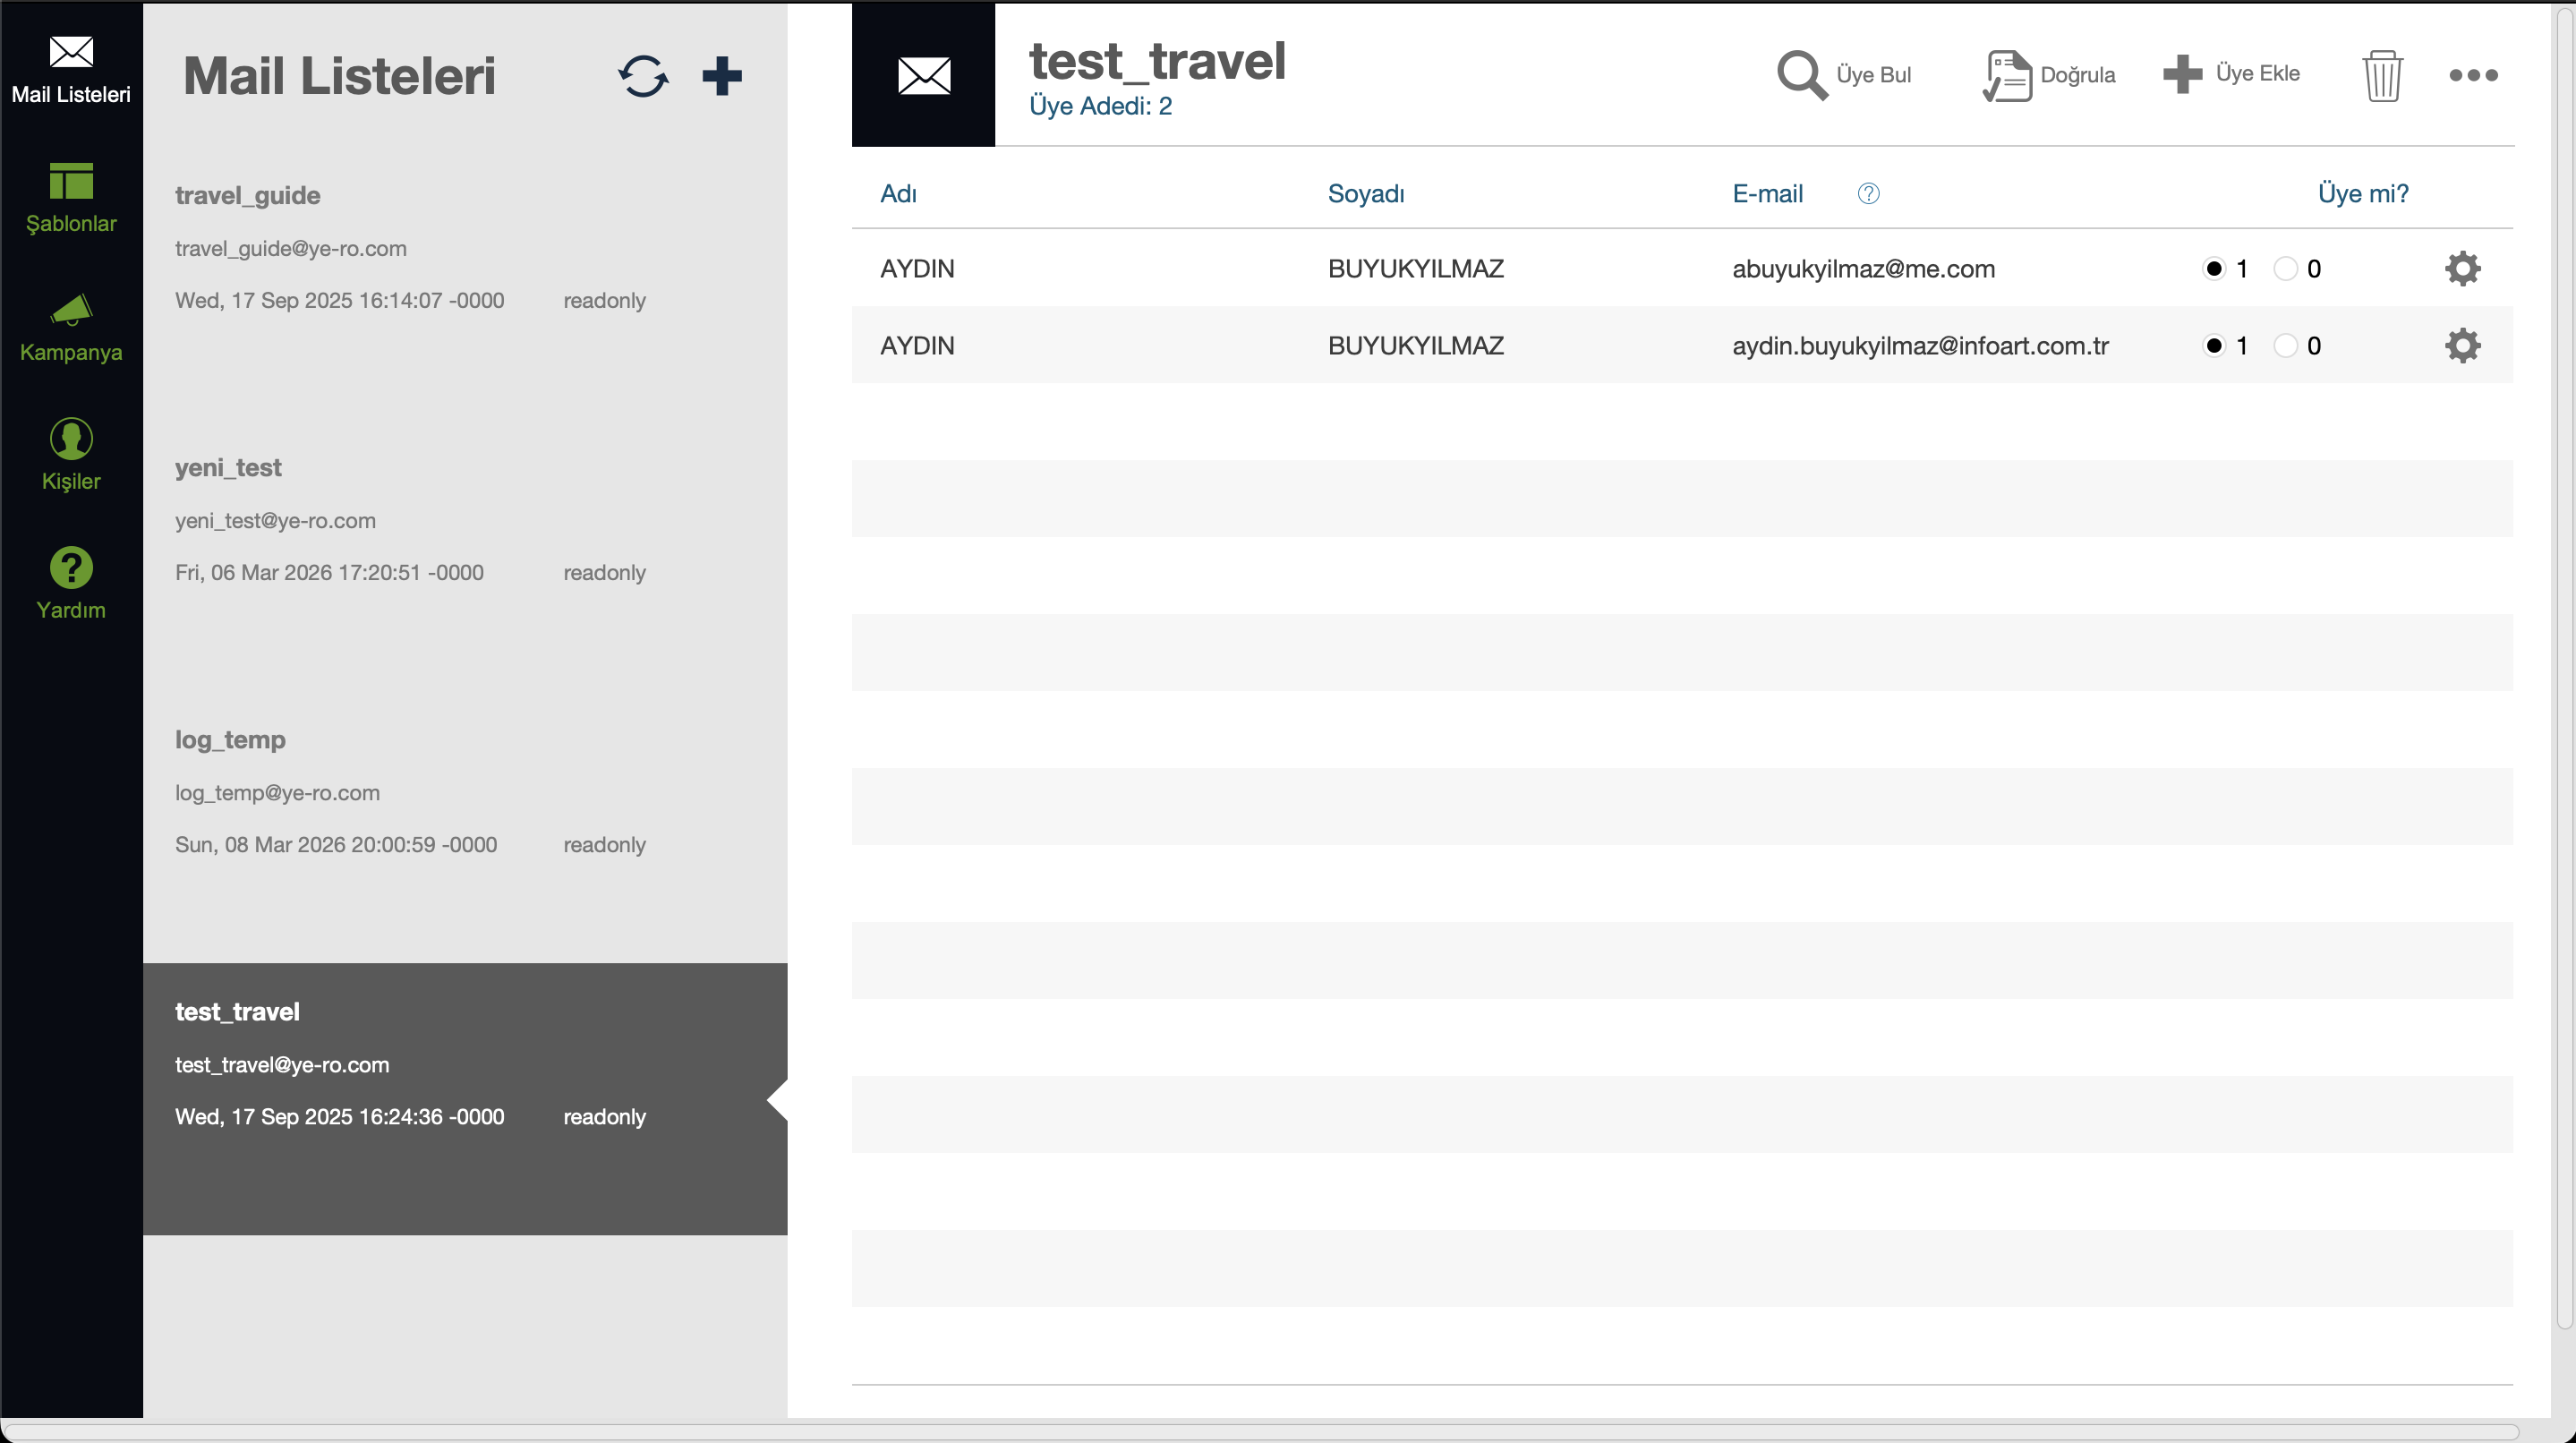Screen dimensions: 2576x1443
Task: Go to the Kampanya megaphone section
Action: [71, 328]
